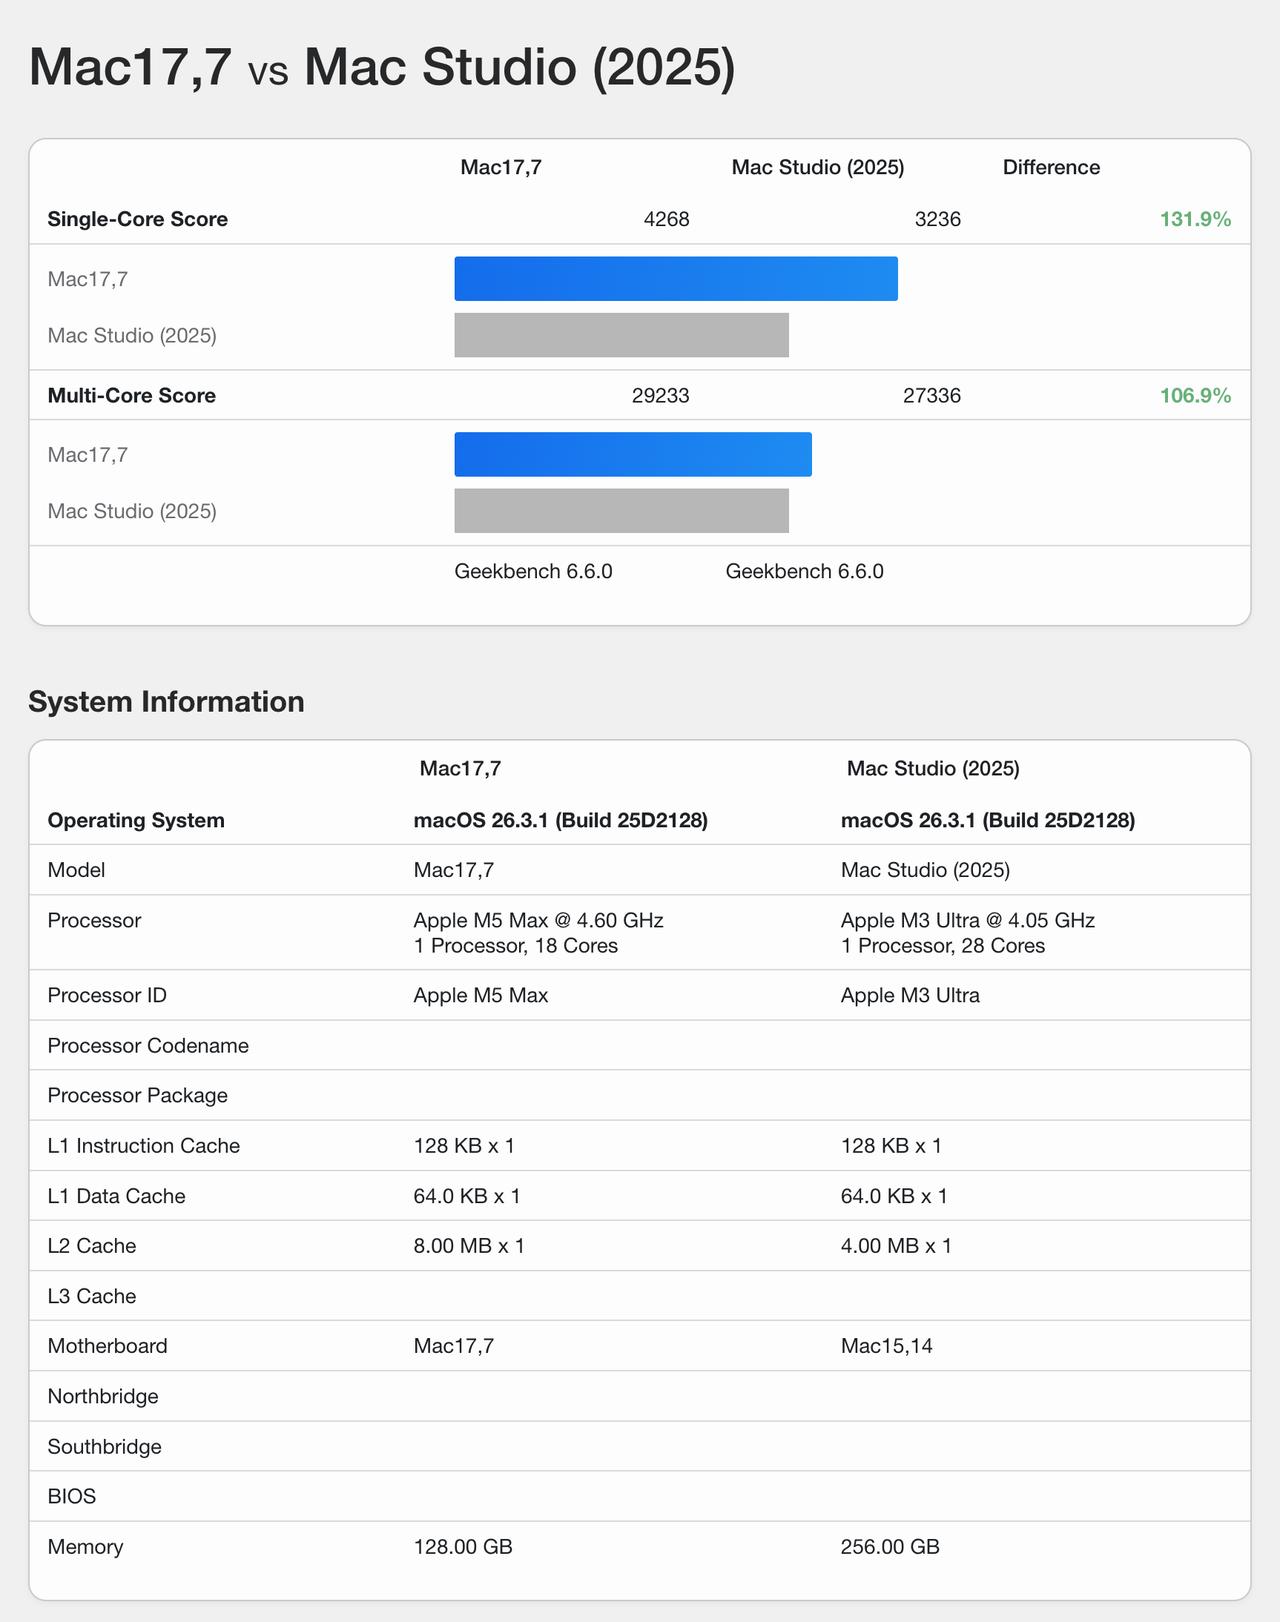
Task: Select the single-core value "4268"
Action: (x=667, y=219)
